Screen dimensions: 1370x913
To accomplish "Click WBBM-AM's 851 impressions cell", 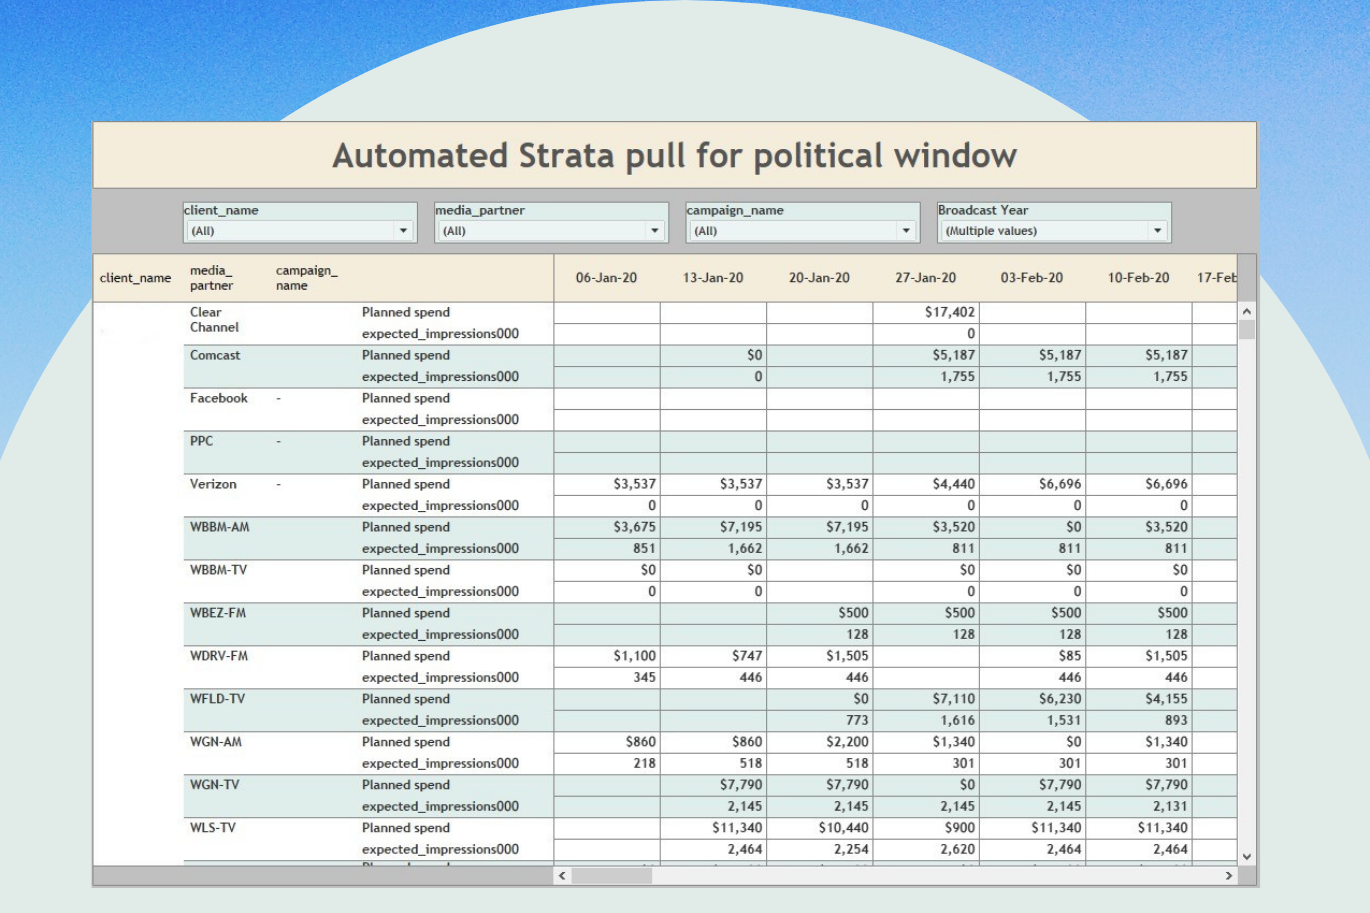I will (x=607, y=549).
